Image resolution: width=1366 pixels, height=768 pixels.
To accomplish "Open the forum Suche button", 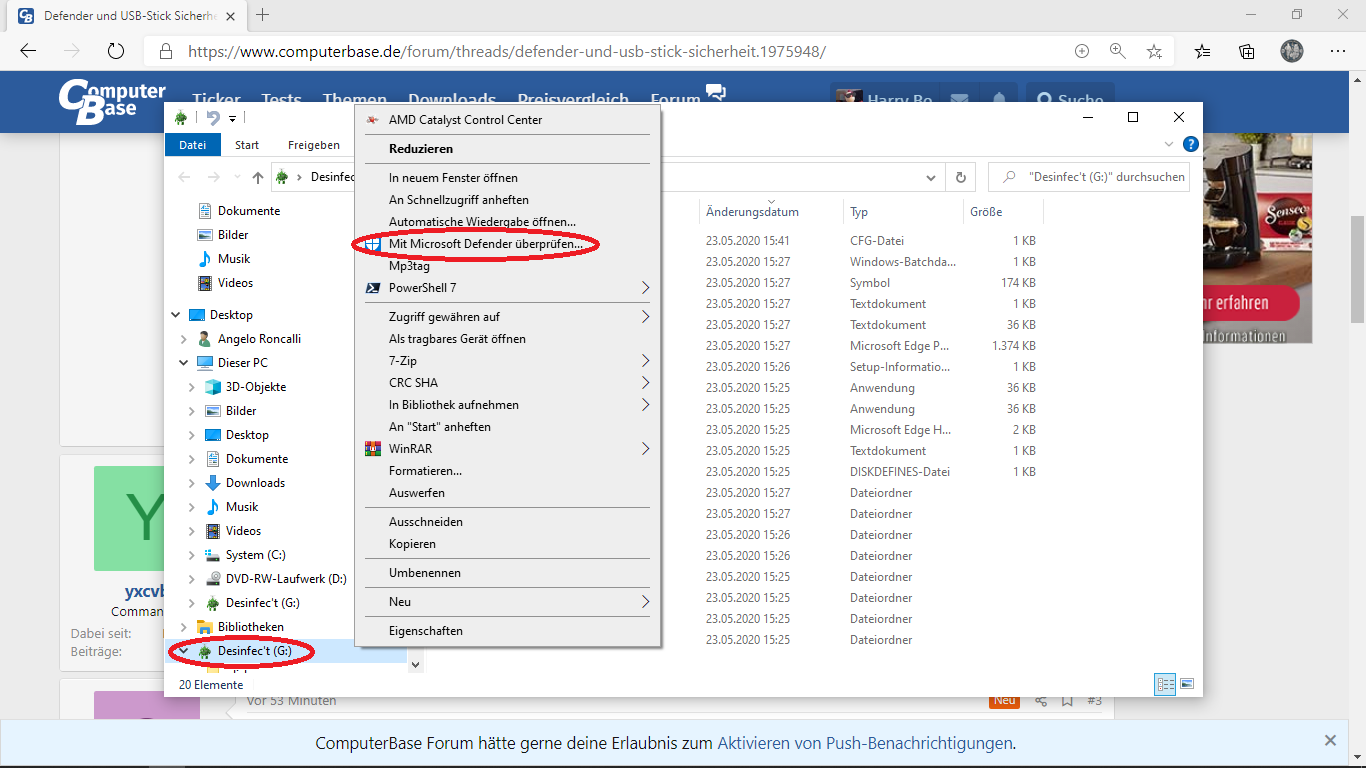I will pyautogui.click(x=1070, y=100).
